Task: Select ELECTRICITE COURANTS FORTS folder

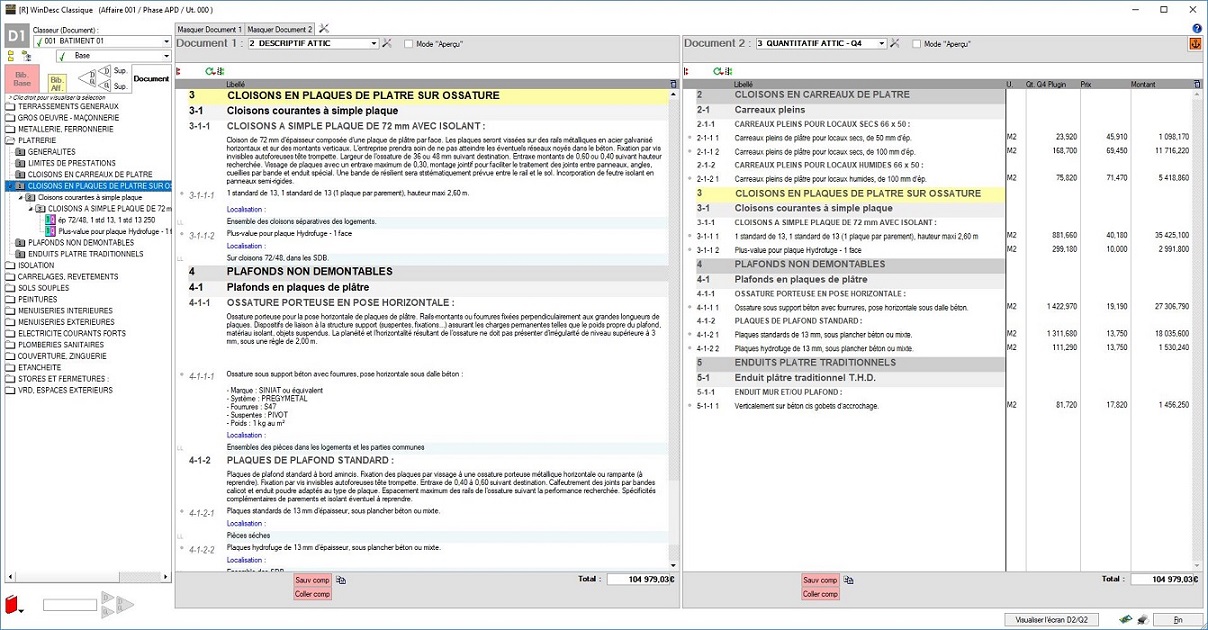Action: 66,334
